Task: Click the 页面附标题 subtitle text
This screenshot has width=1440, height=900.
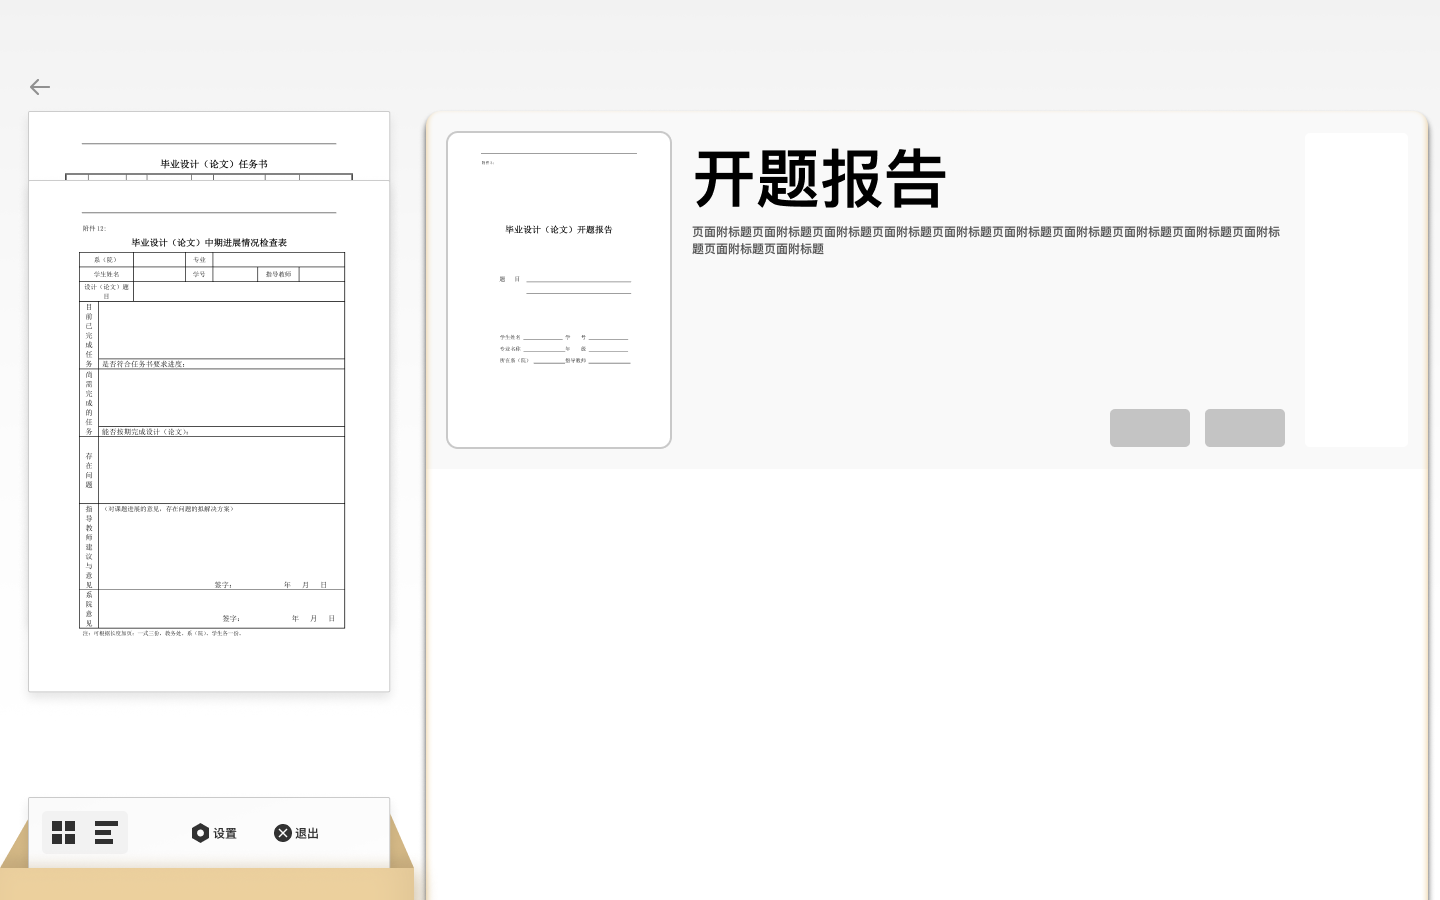Action: coord(986,240)
